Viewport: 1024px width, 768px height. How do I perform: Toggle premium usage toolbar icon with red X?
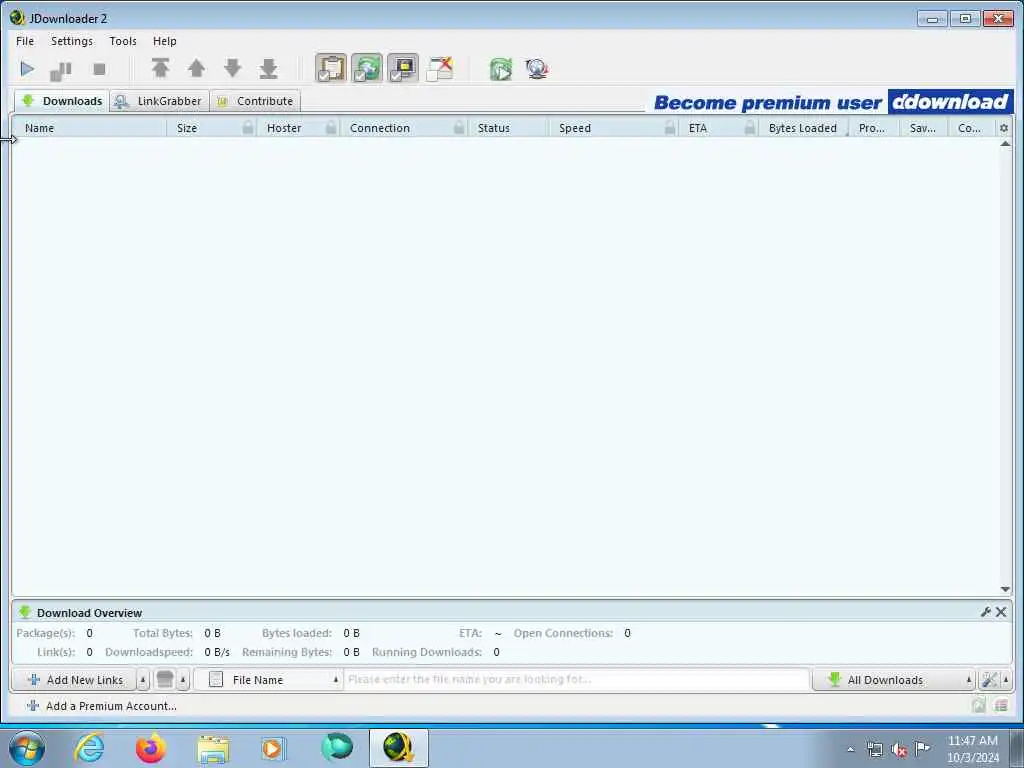click(x=440, y=69)
